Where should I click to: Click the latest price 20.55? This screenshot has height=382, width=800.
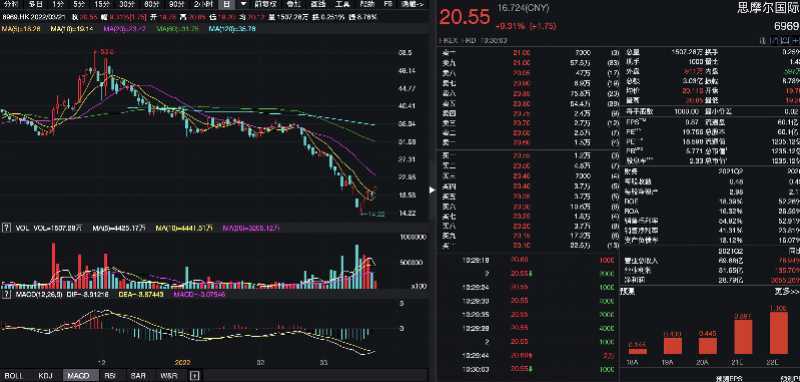[465, 17]
